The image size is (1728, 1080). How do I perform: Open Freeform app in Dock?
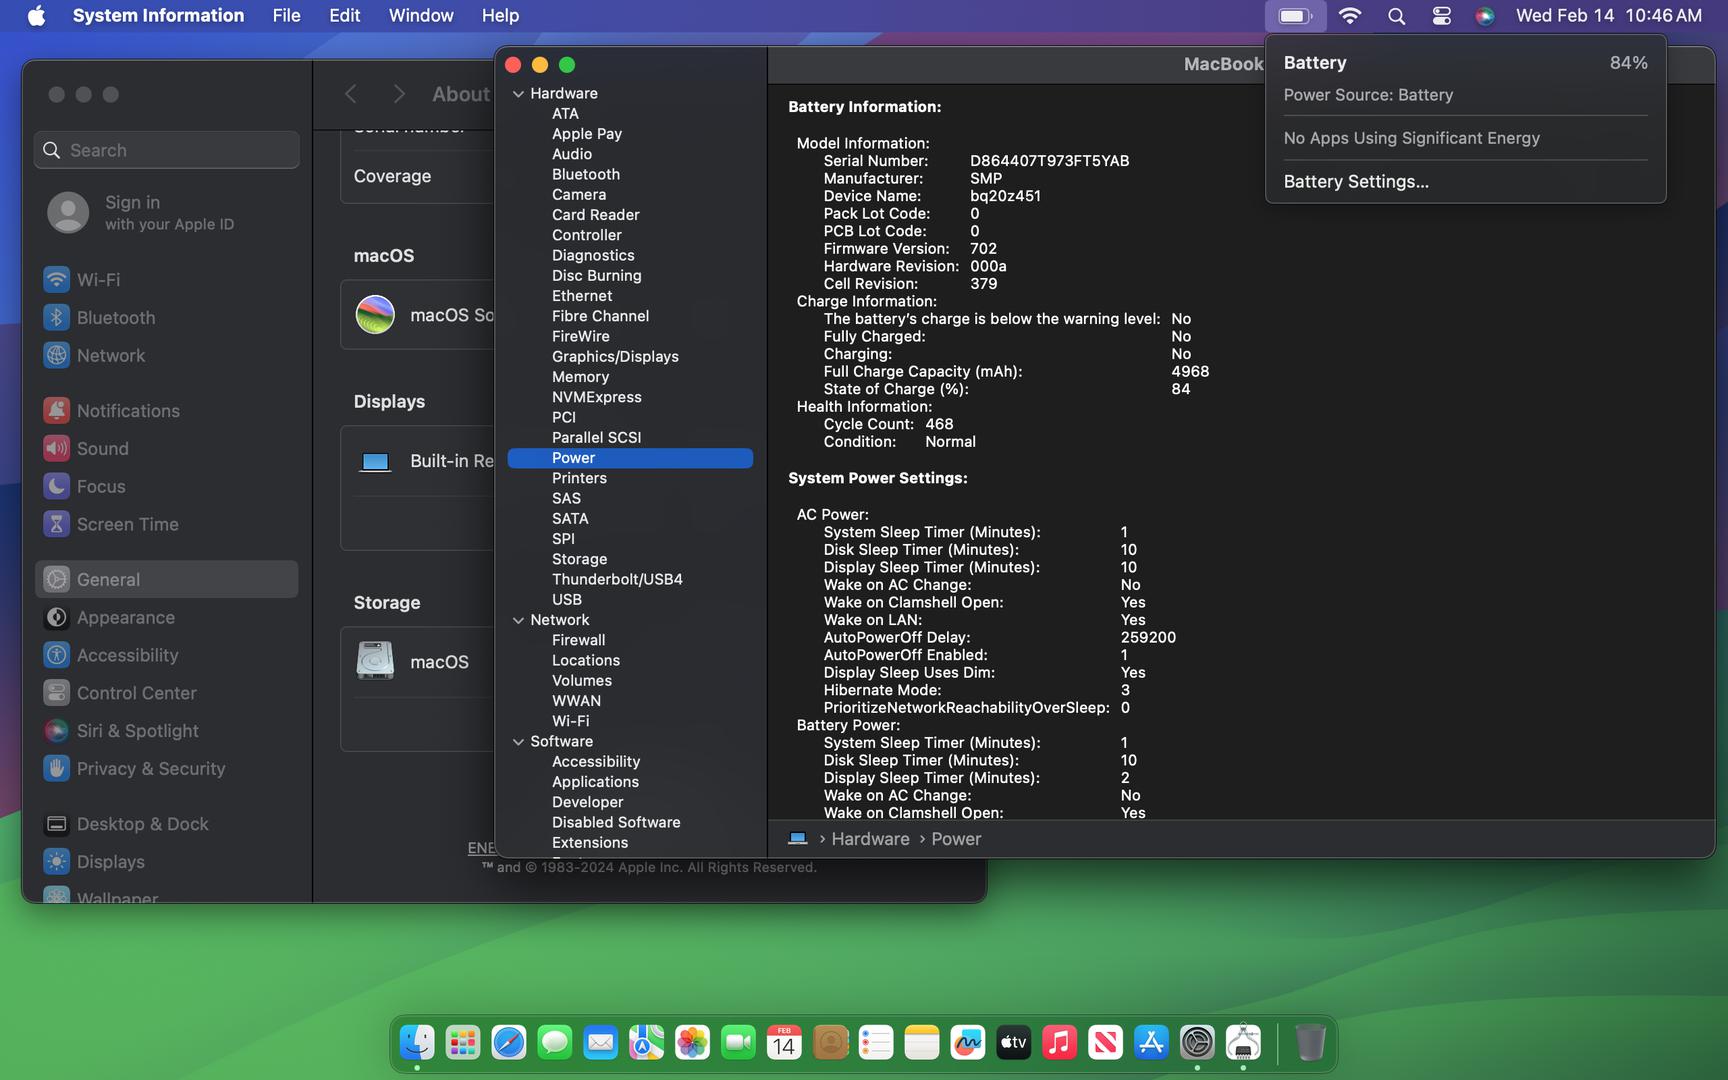click(968, 1043)
